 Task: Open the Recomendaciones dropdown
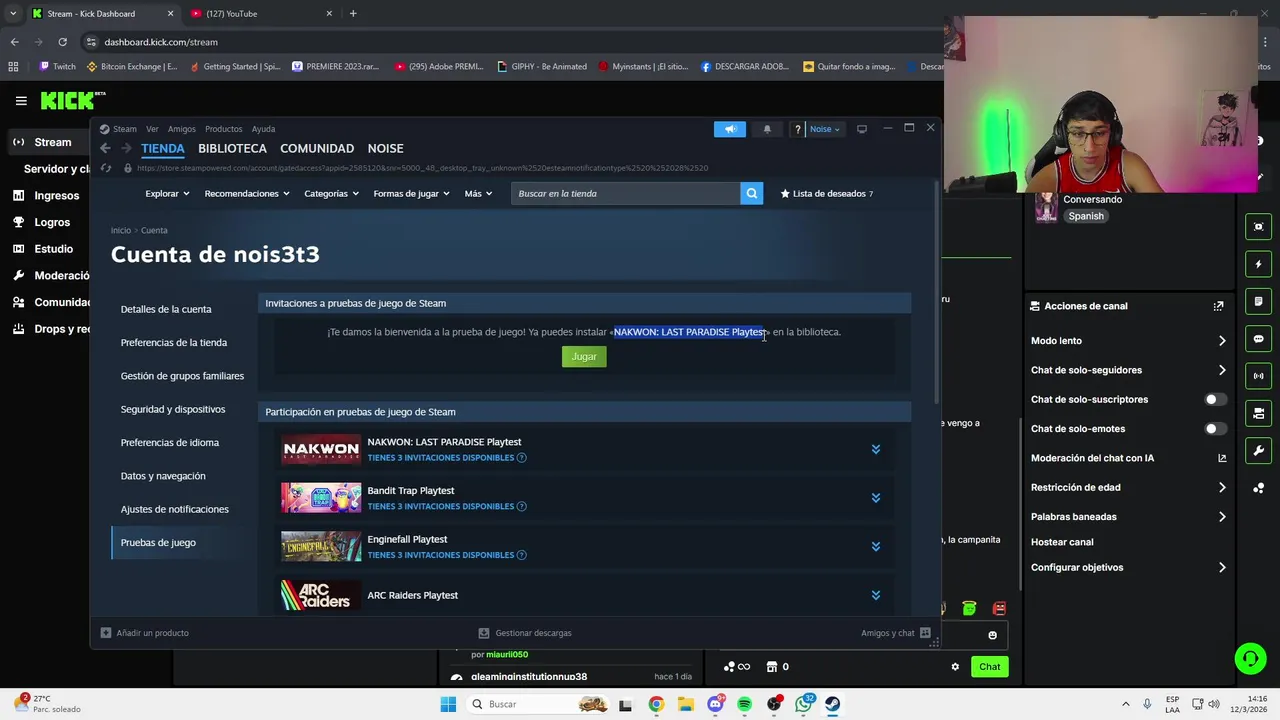click(248, 193)
